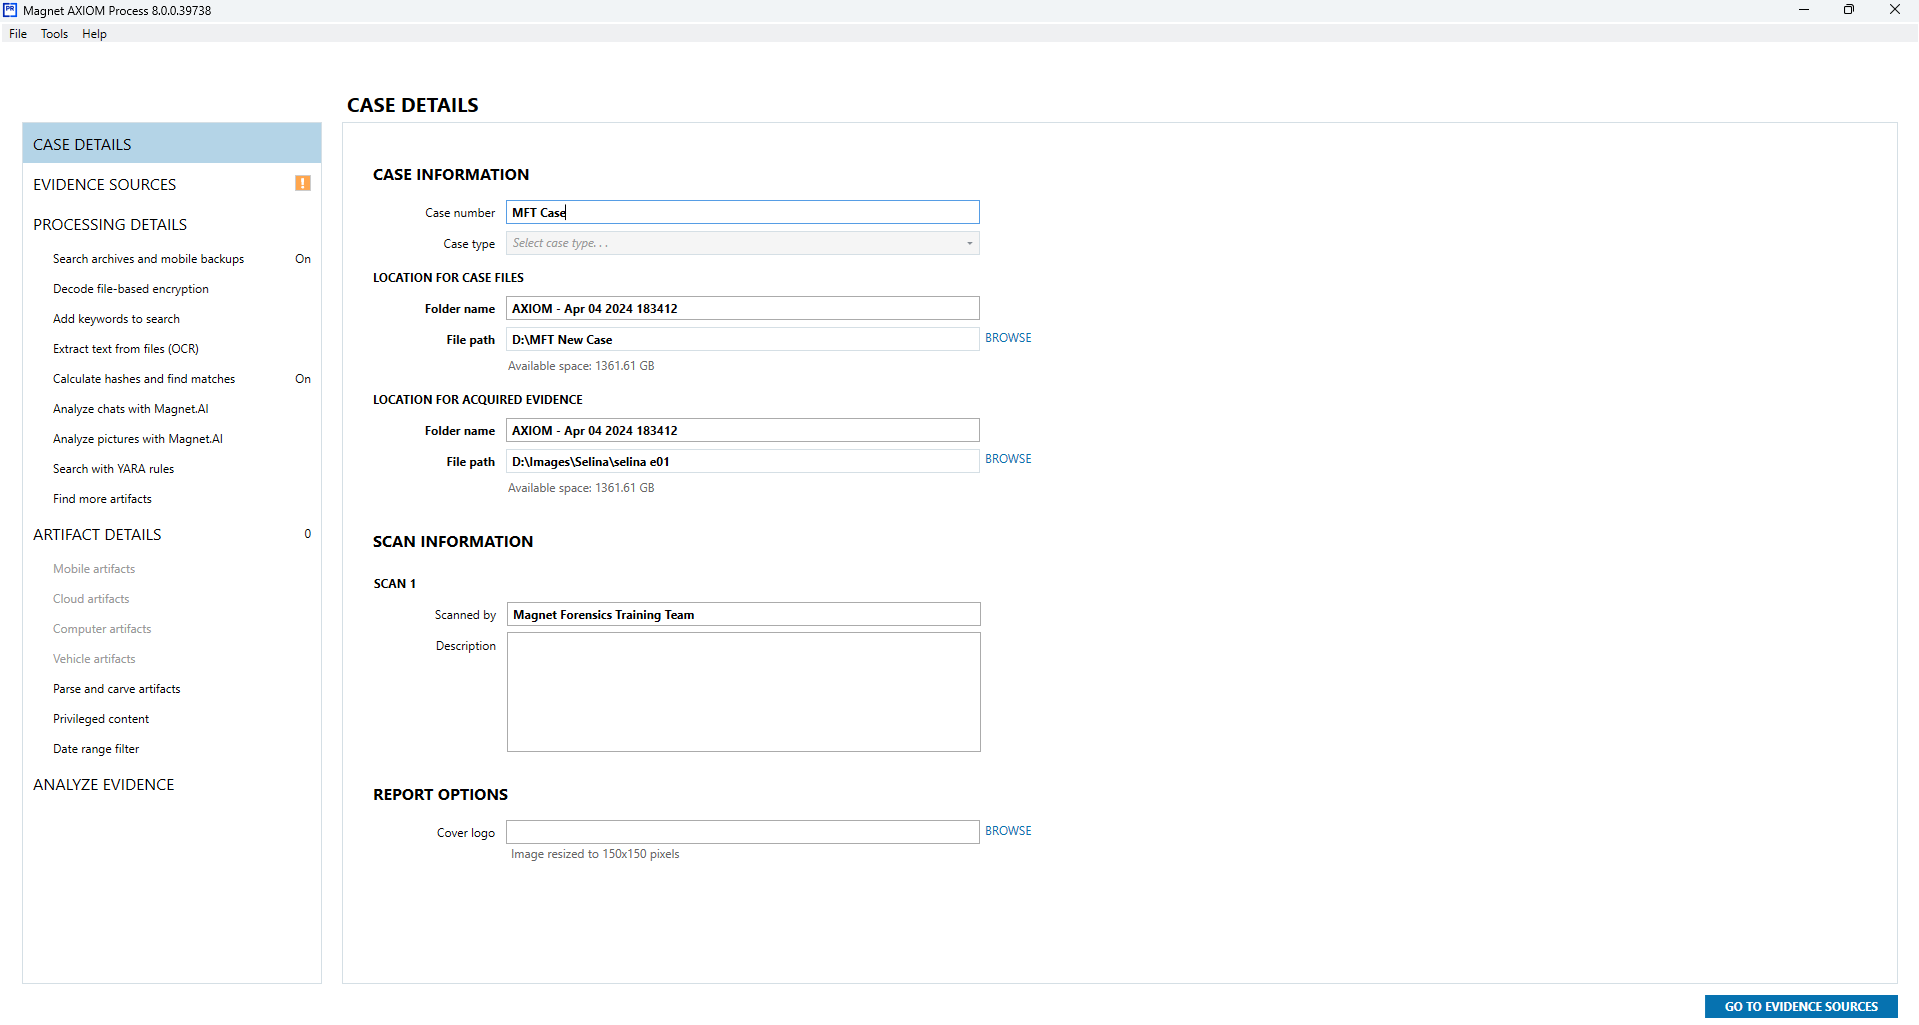Image resolution: width=1919 pixels, height=1025 pixels.
Task: Click the orange warning icon beside Evidence Sources
Action: click(x=302, y=183)
